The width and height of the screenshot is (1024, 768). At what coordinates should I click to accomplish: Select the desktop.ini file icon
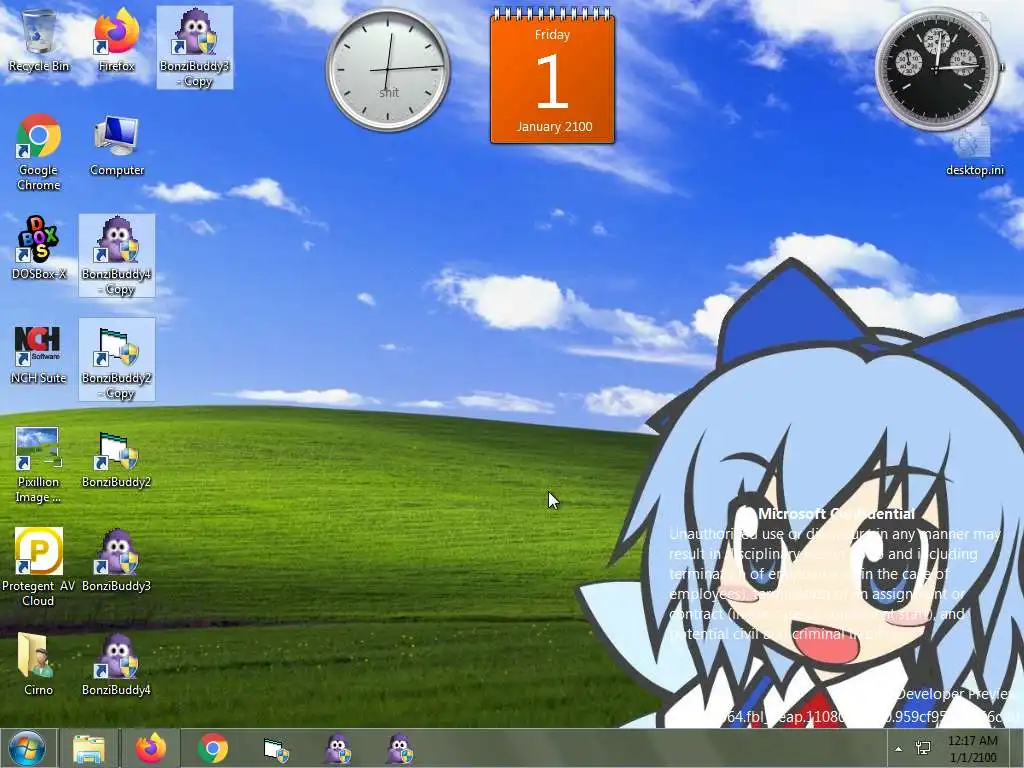coord(975,152)
